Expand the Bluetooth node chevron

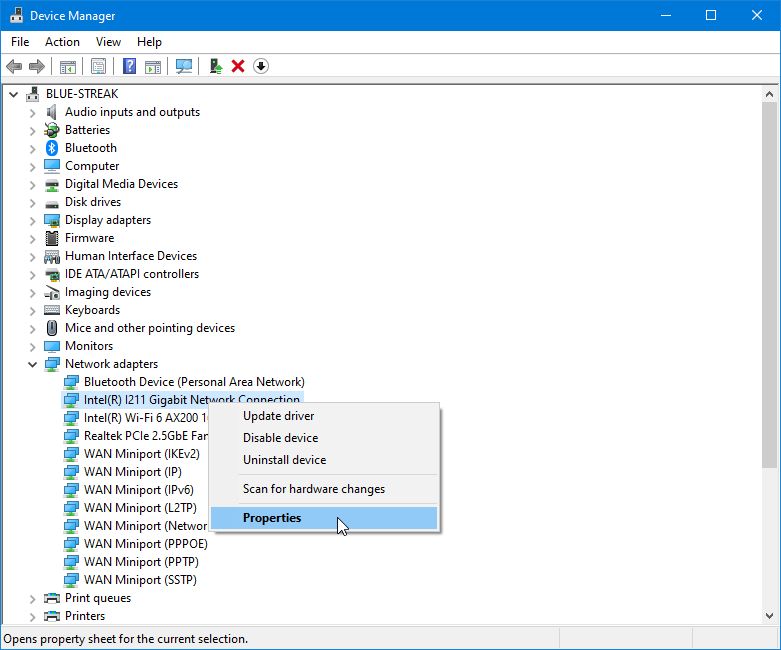pos(32,148)
